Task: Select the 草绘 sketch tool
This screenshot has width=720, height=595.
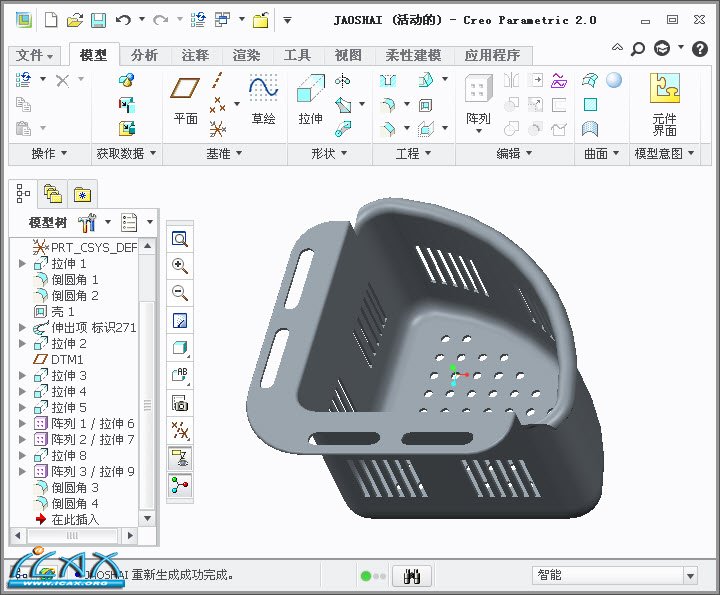Action: tap(263, 99)
